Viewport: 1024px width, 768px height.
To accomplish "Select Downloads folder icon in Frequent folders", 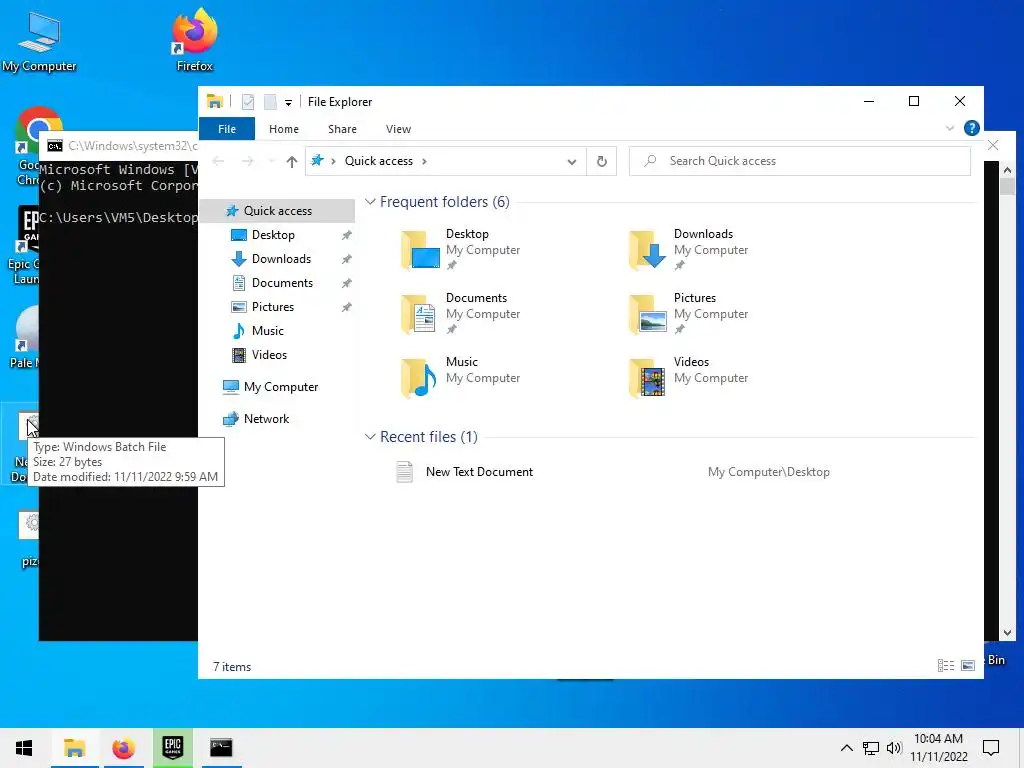I will tap(648, 249).
